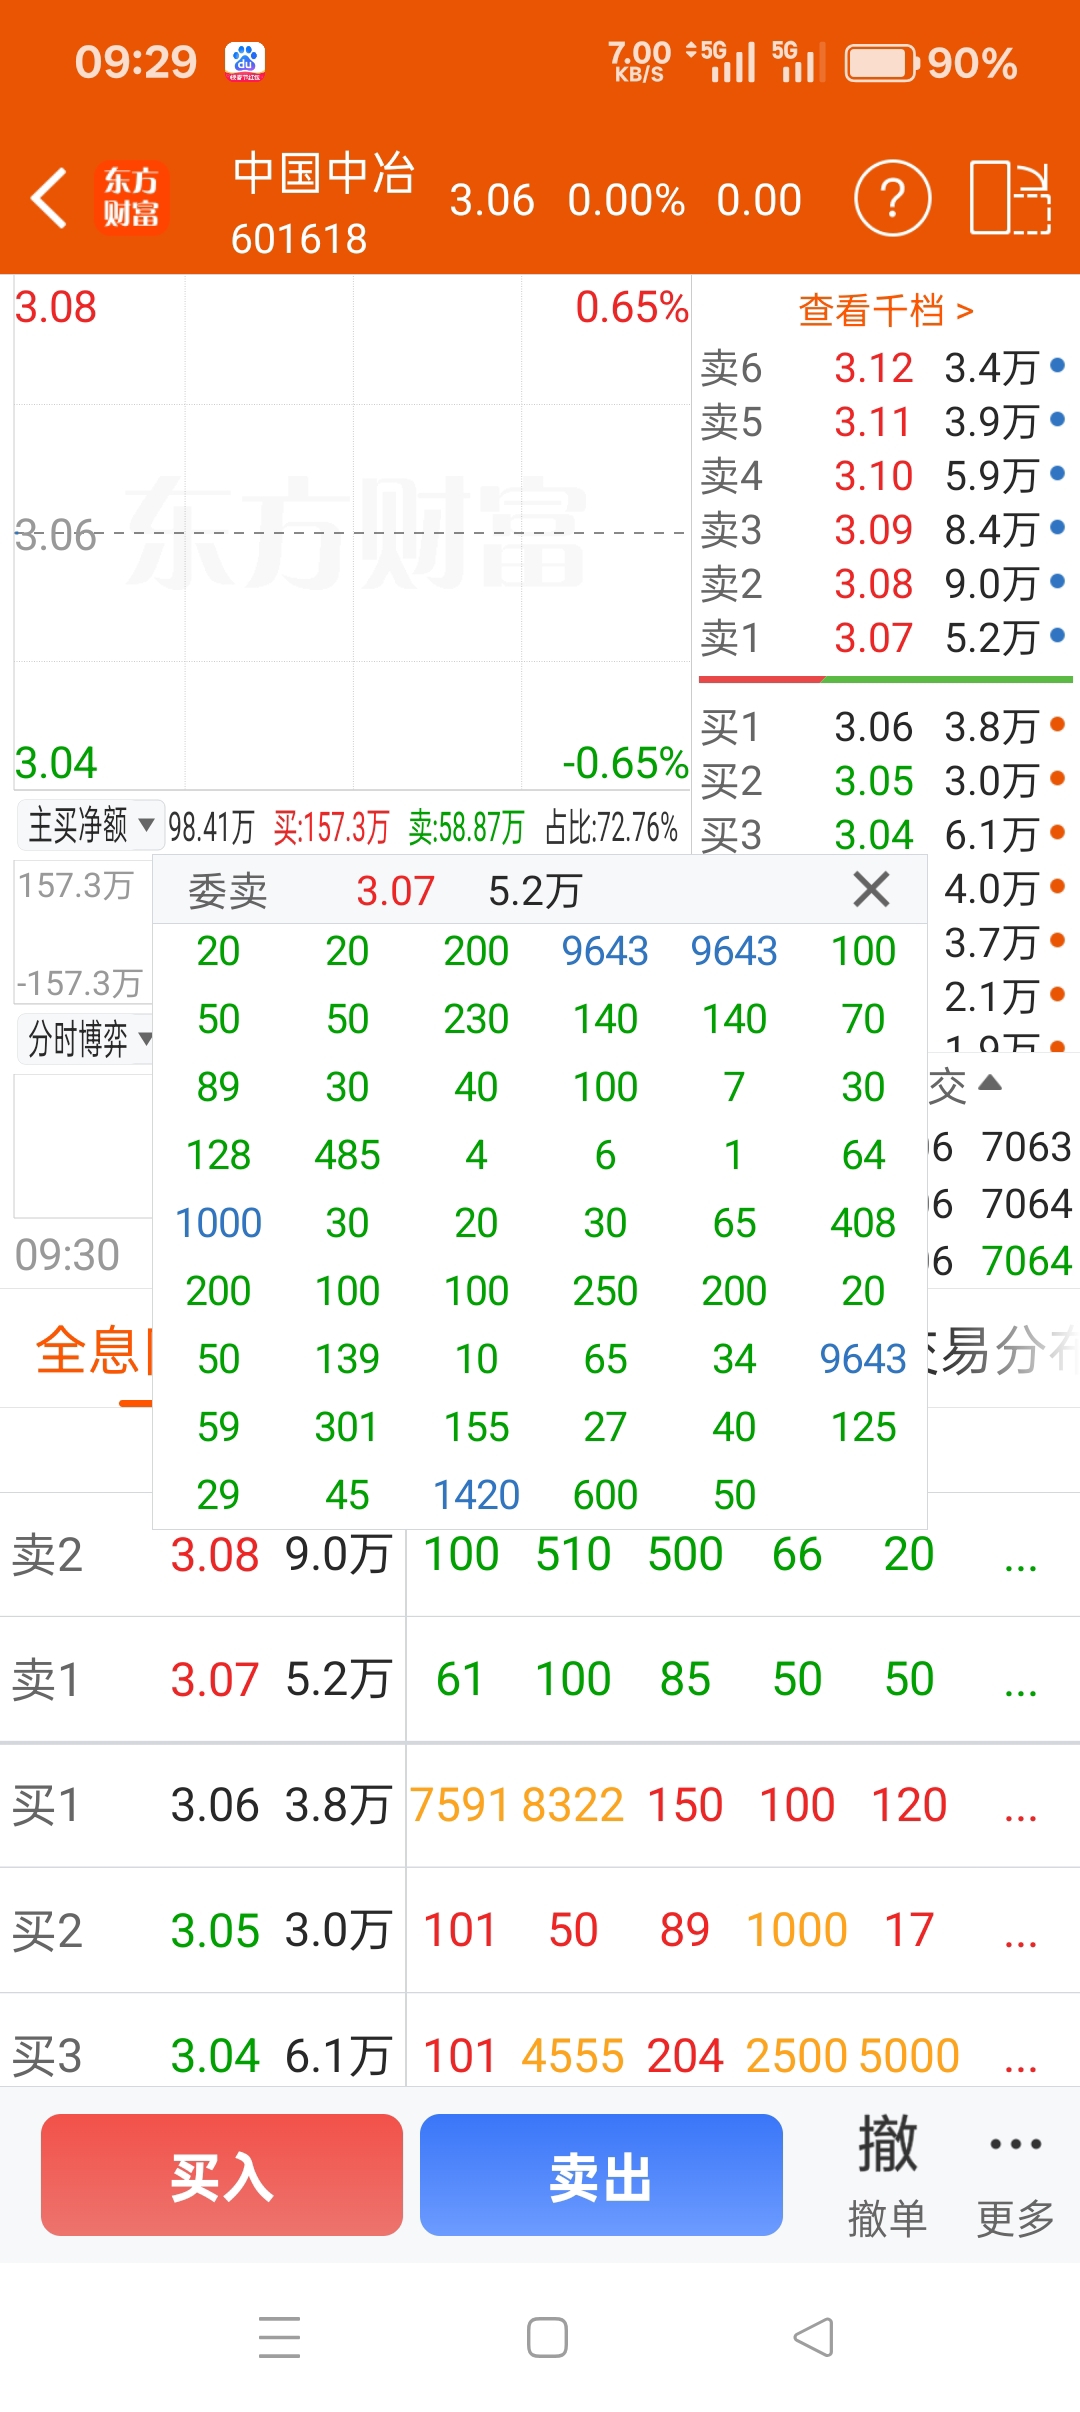Collapse the 交 trades sort arrow

(989, 1083)
